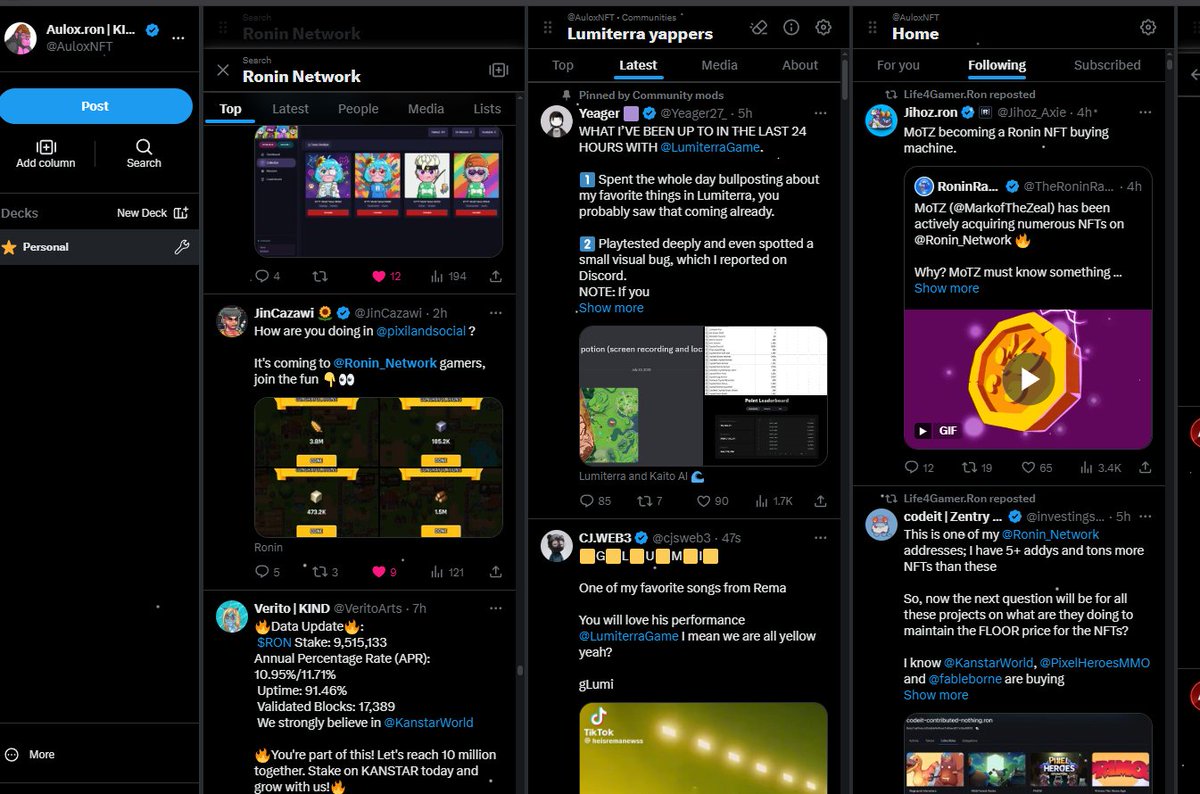Open TikTok video thumbnail in CJ.WEB3 post
This screenshot has width=1200, height=794.
coord(703,748)
